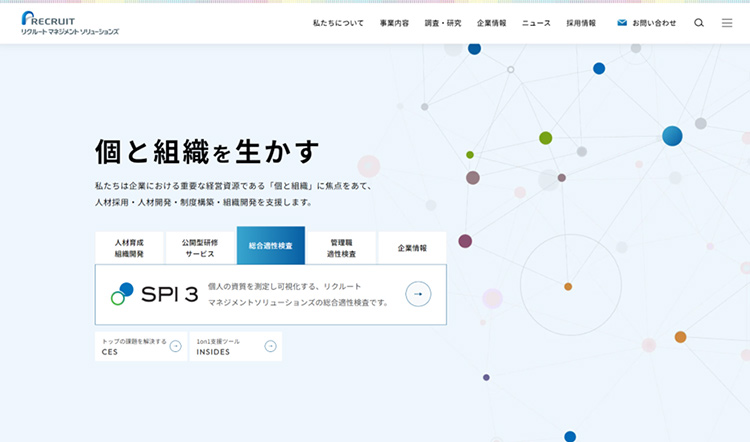Image resolution: width=750 pixels, height=442 pixels.
Task: Select the 管理職適性検査 tab
Action: [x=341, y=248]
